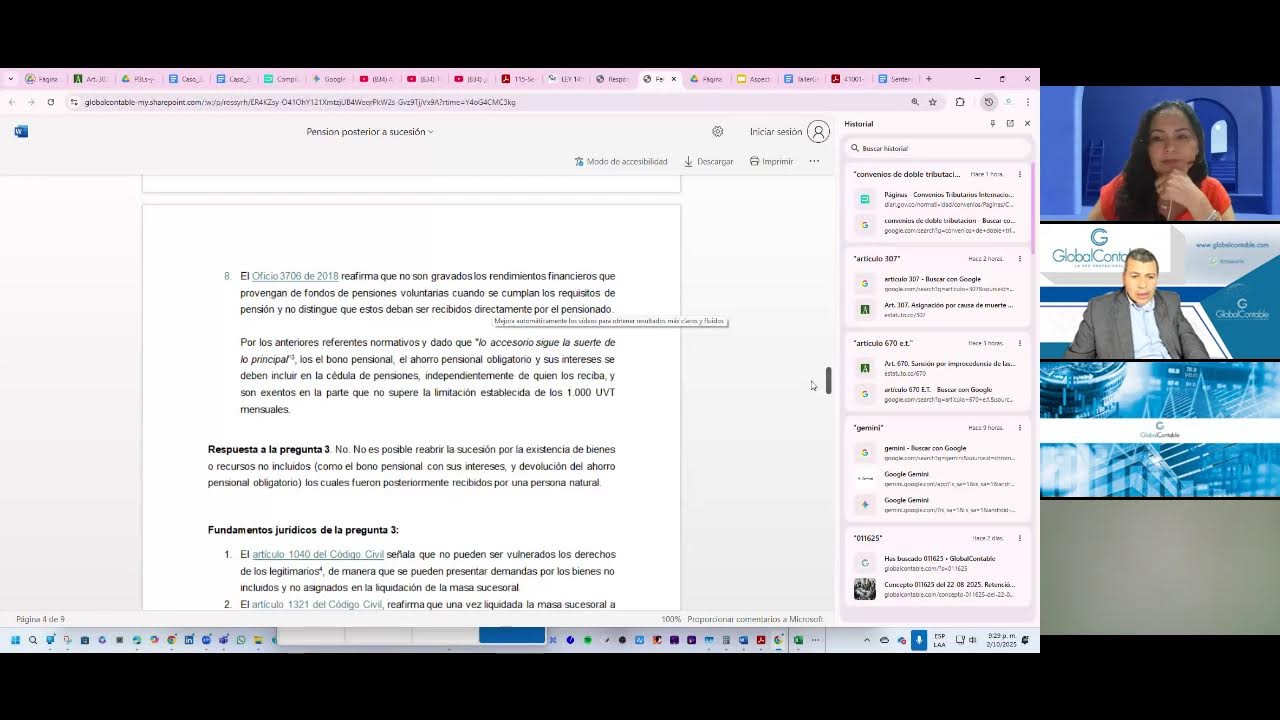1280x720 pixels.
Task: Open 'gemini - Buscar con Google' history entry
Action: click(936, 452)
